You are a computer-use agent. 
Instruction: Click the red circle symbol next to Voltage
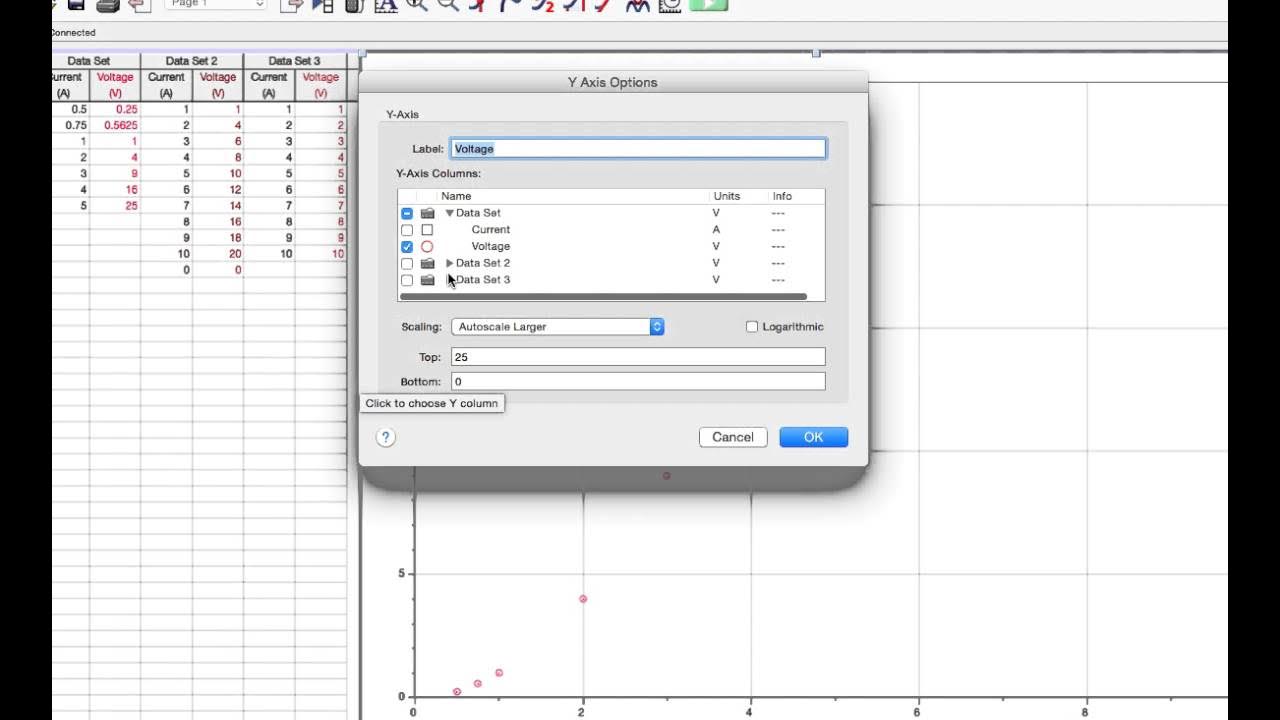(427, 246)
